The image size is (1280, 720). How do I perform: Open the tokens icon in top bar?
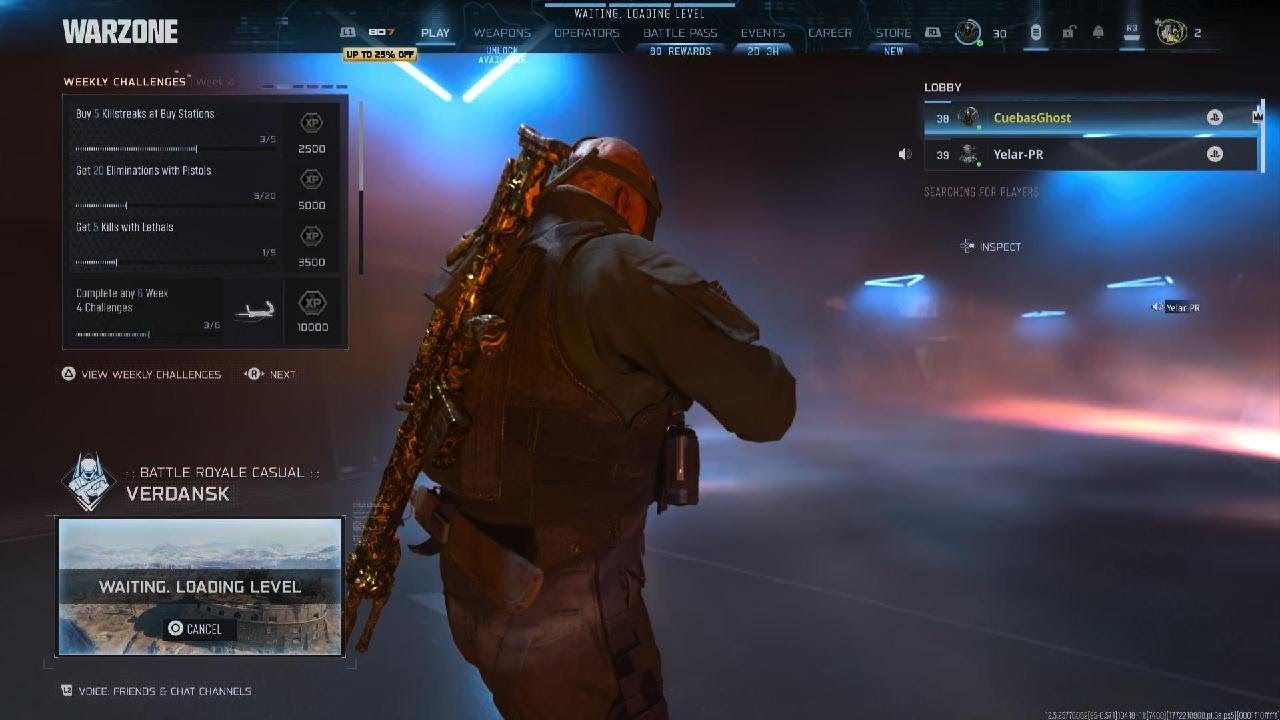[x=1036, y=33]
